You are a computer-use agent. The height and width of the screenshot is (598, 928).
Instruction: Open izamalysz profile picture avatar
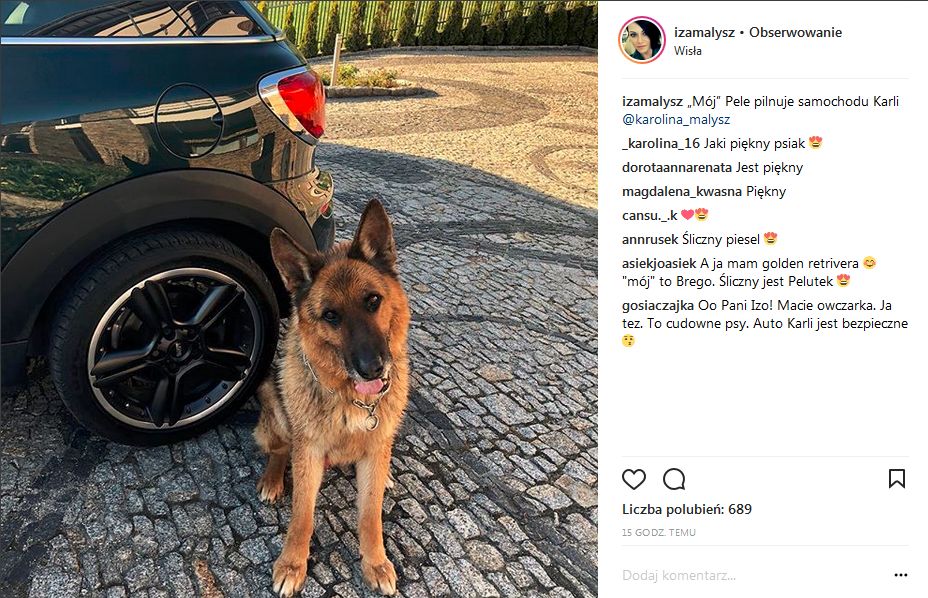point(642,40)
